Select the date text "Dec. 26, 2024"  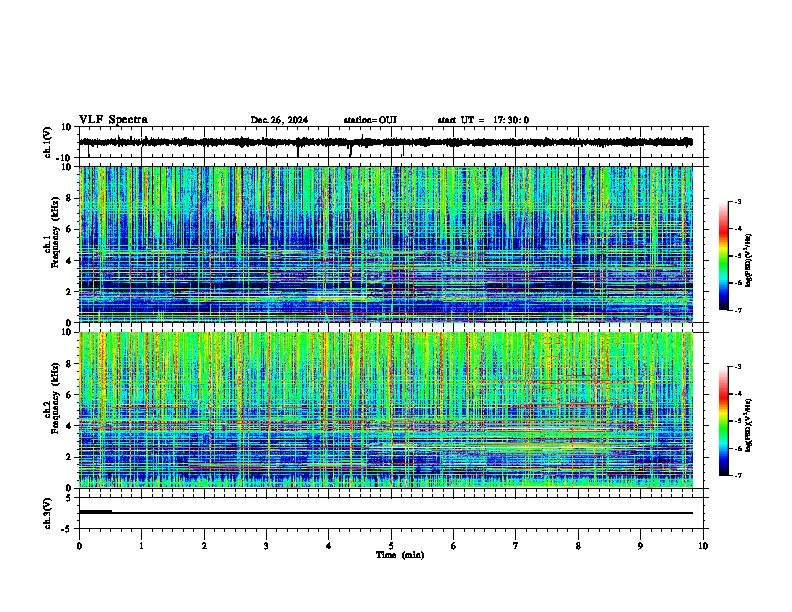(279, 120)
